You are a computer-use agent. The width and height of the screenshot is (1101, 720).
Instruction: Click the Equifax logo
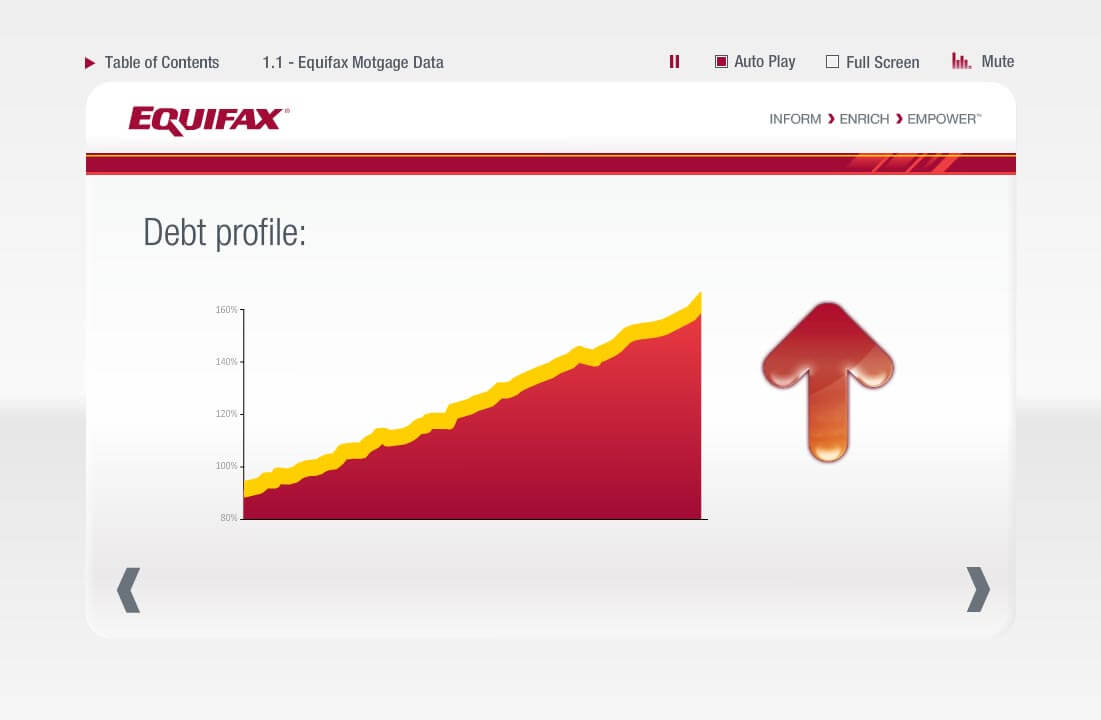coord(209,120)
